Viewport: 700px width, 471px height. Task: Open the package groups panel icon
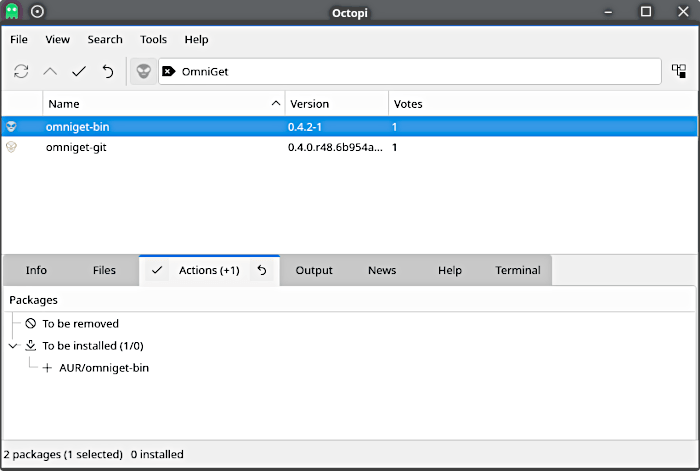(679, 71)
